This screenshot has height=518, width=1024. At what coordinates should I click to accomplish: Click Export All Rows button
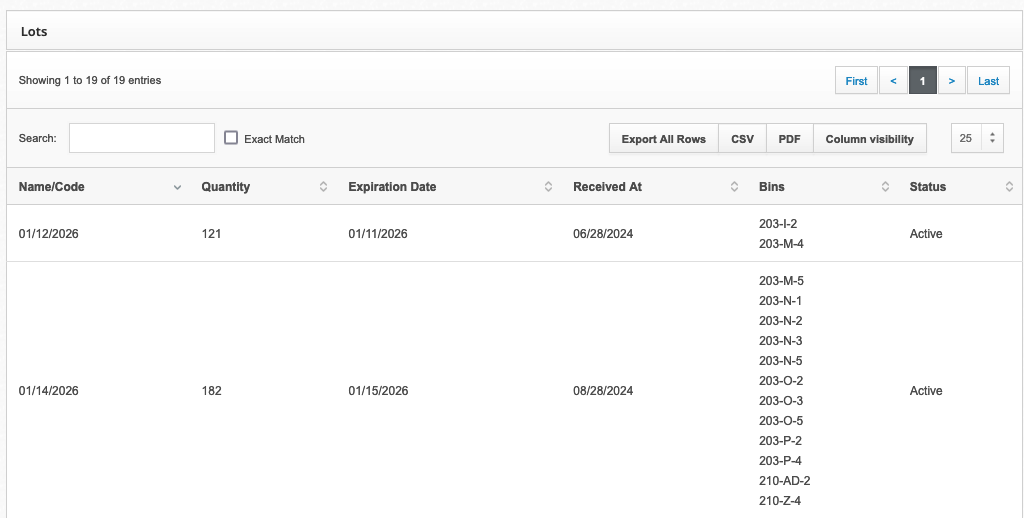pos(664,138)
